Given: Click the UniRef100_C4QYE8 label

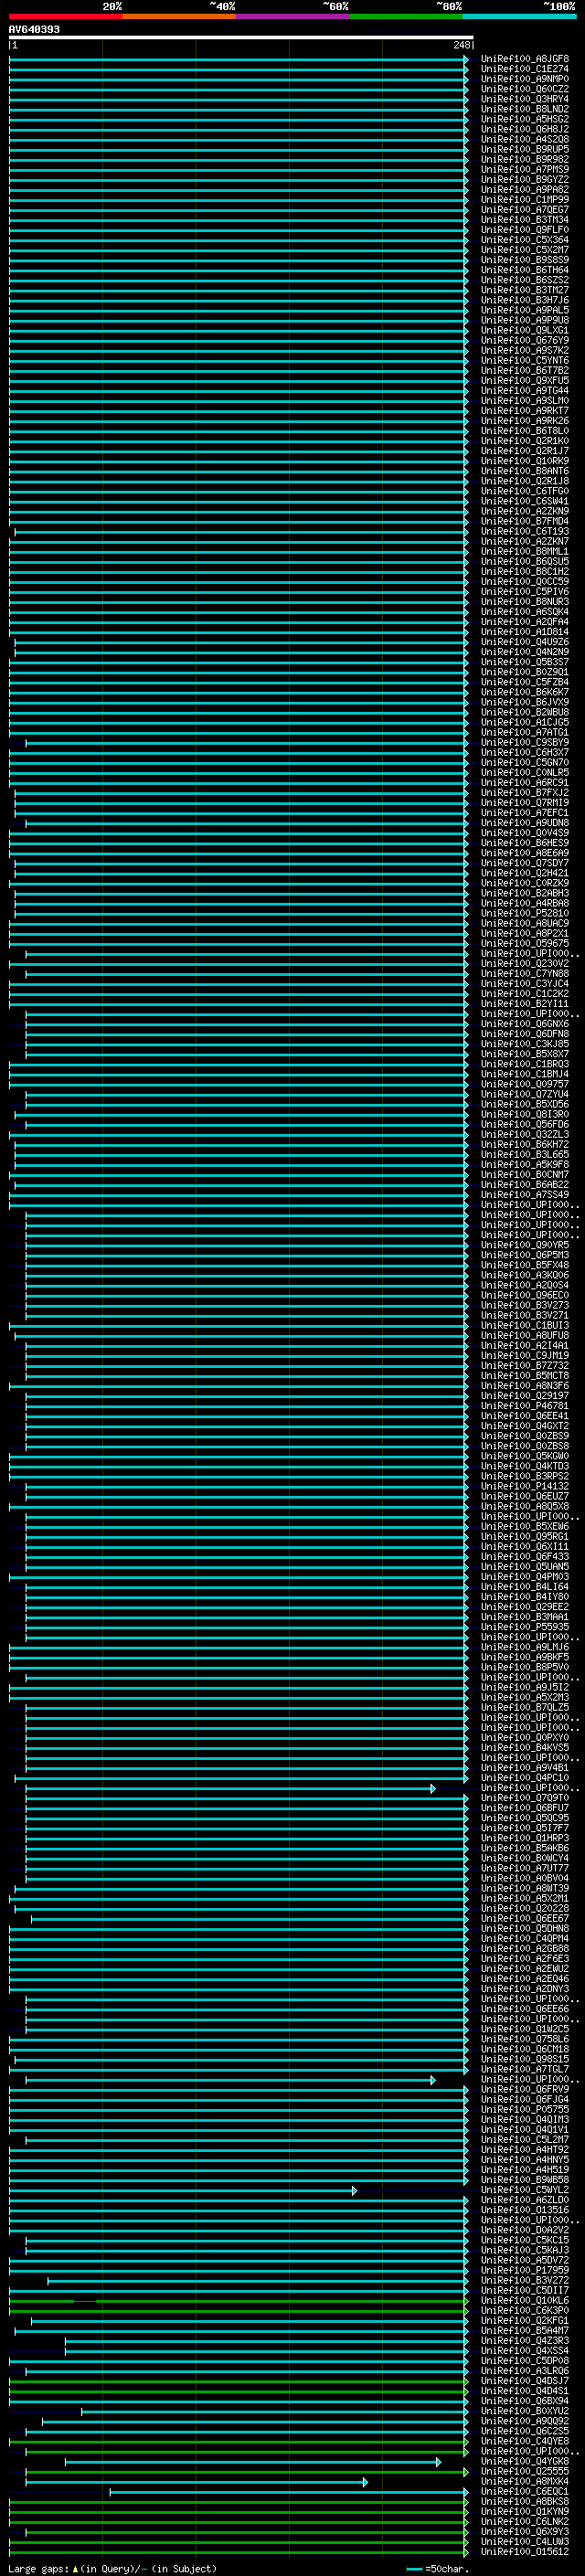Looking at the screenshot, I should point(524,2442).
